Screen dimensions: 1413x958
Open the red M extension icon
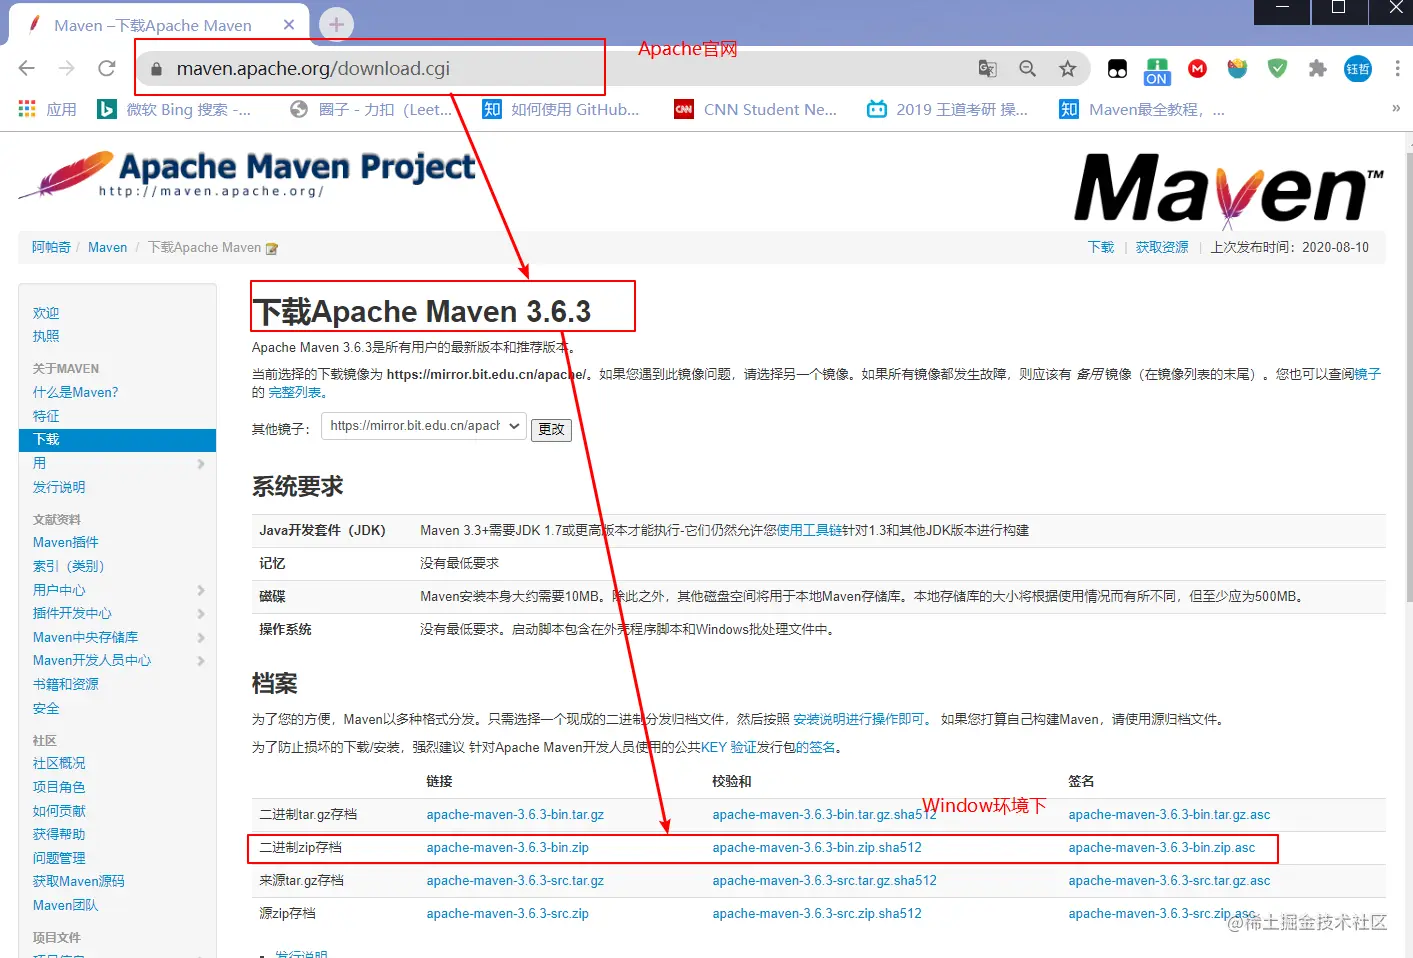pos(1197,68)
